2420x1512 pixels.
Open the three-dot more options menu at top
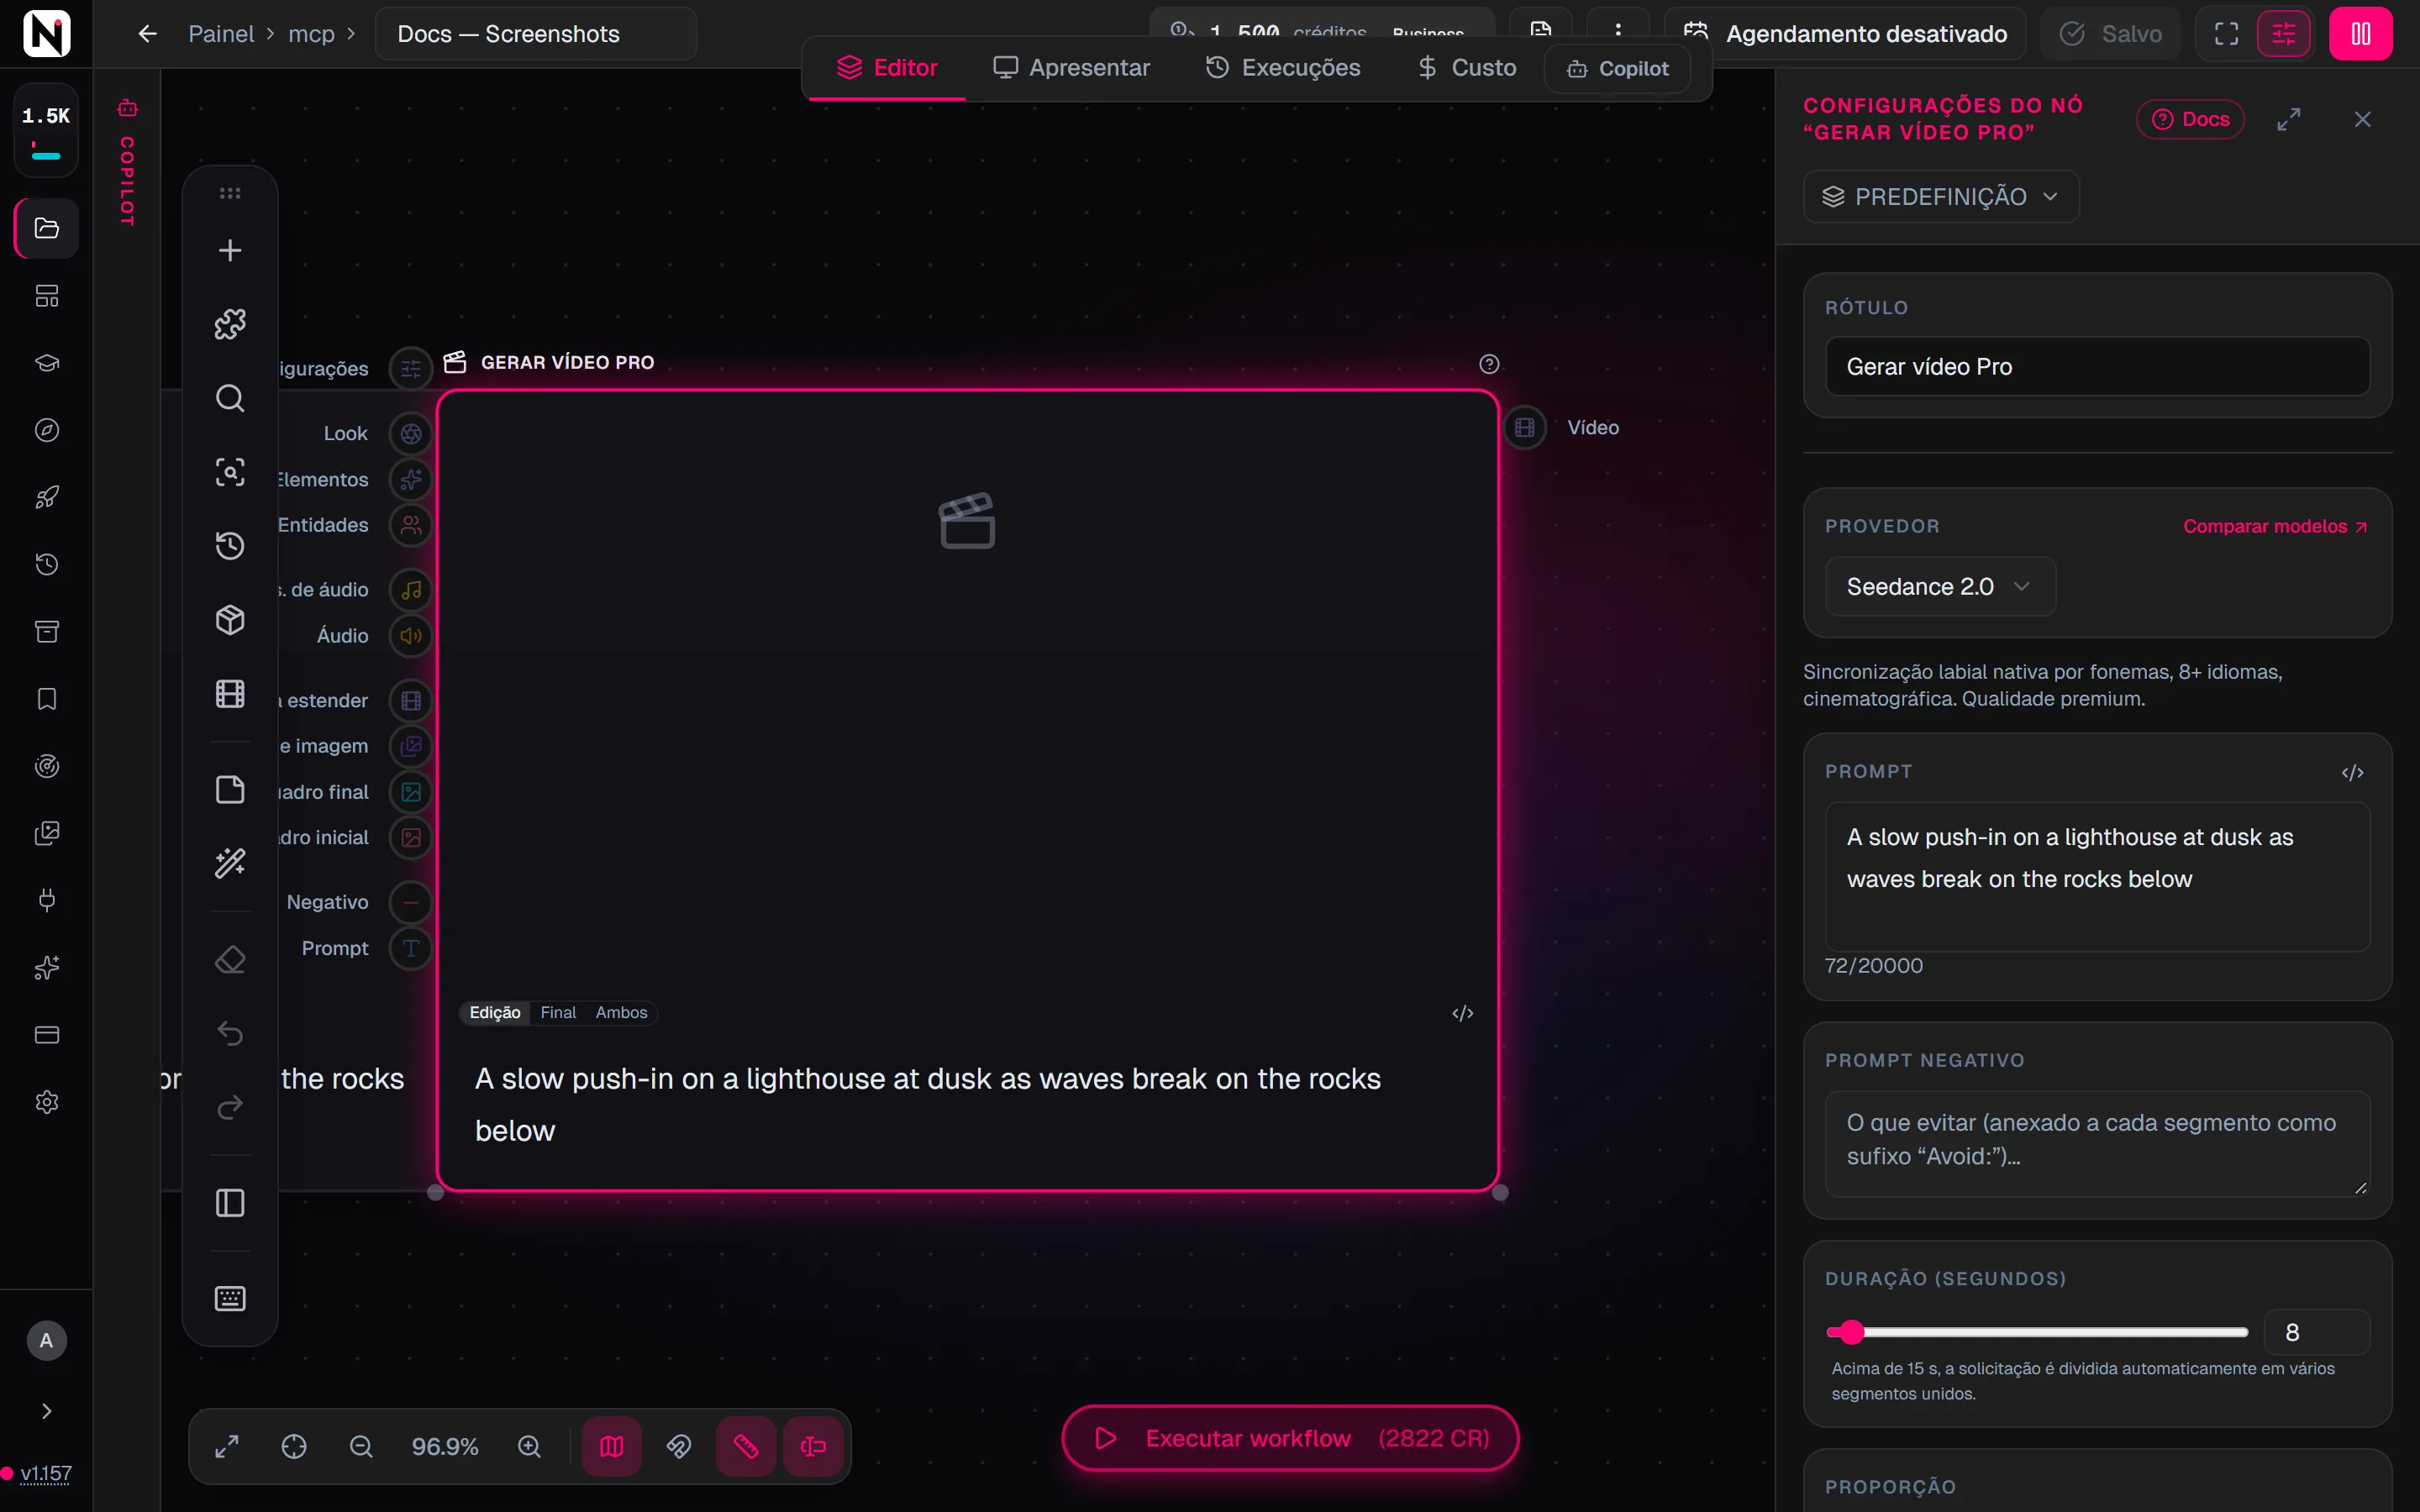click(x=1618, y=30)
